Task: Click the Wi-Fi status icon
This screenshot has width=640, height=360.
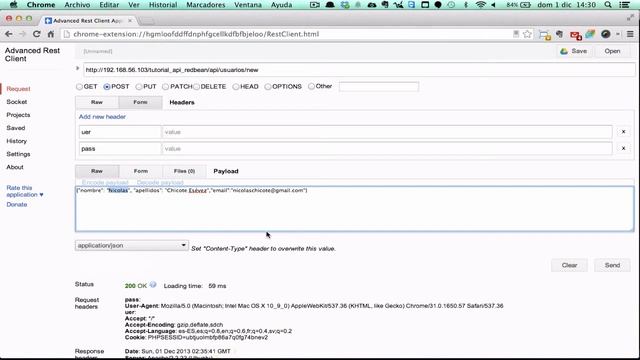Action: pos(480,5)
